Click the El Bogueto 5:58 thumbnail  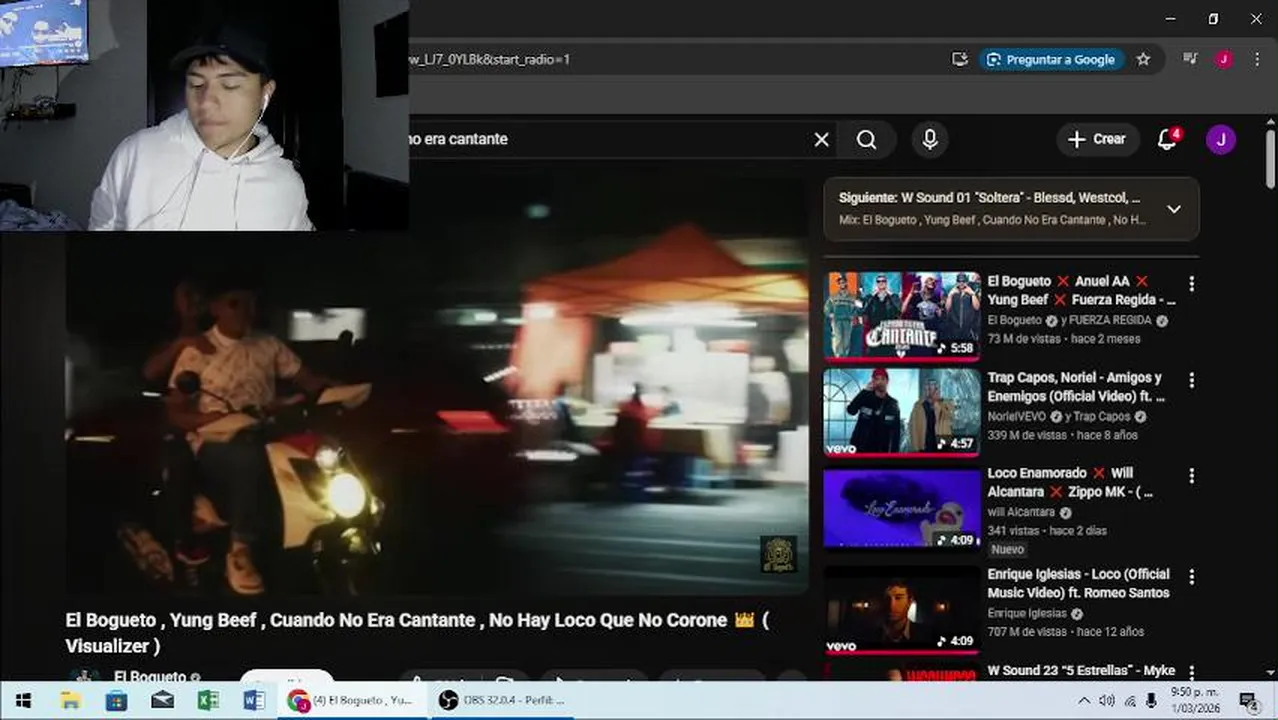click(902, 315)
